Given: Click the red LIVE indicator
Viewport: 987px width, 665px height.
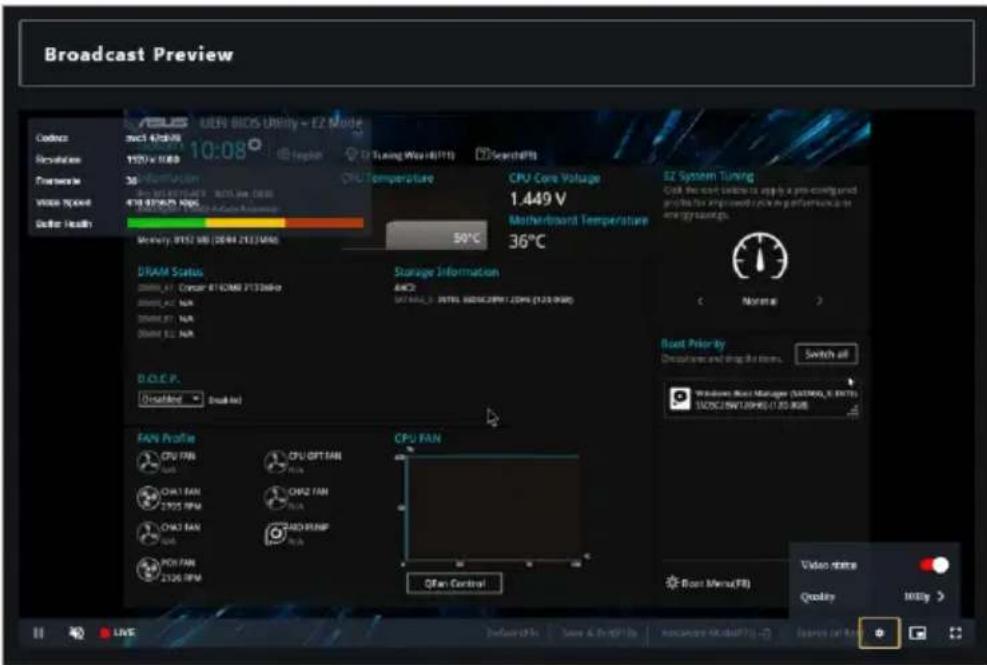Looking at the screenshot, I should tap(118, 632).
